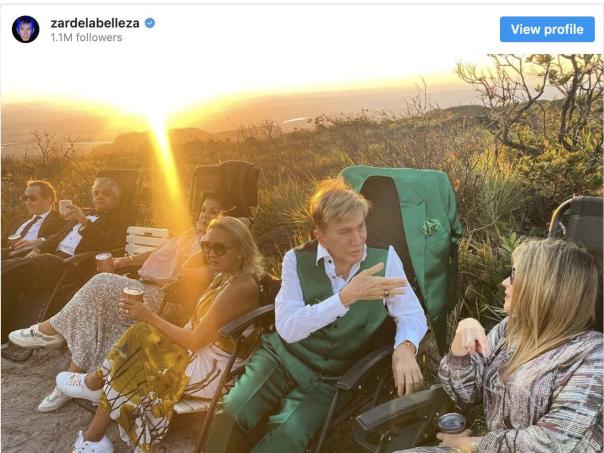Image resolution: width=604 pixels, height=453 pixels.
Task: Click the setting sun in the photo
Action: click(158, 118)
